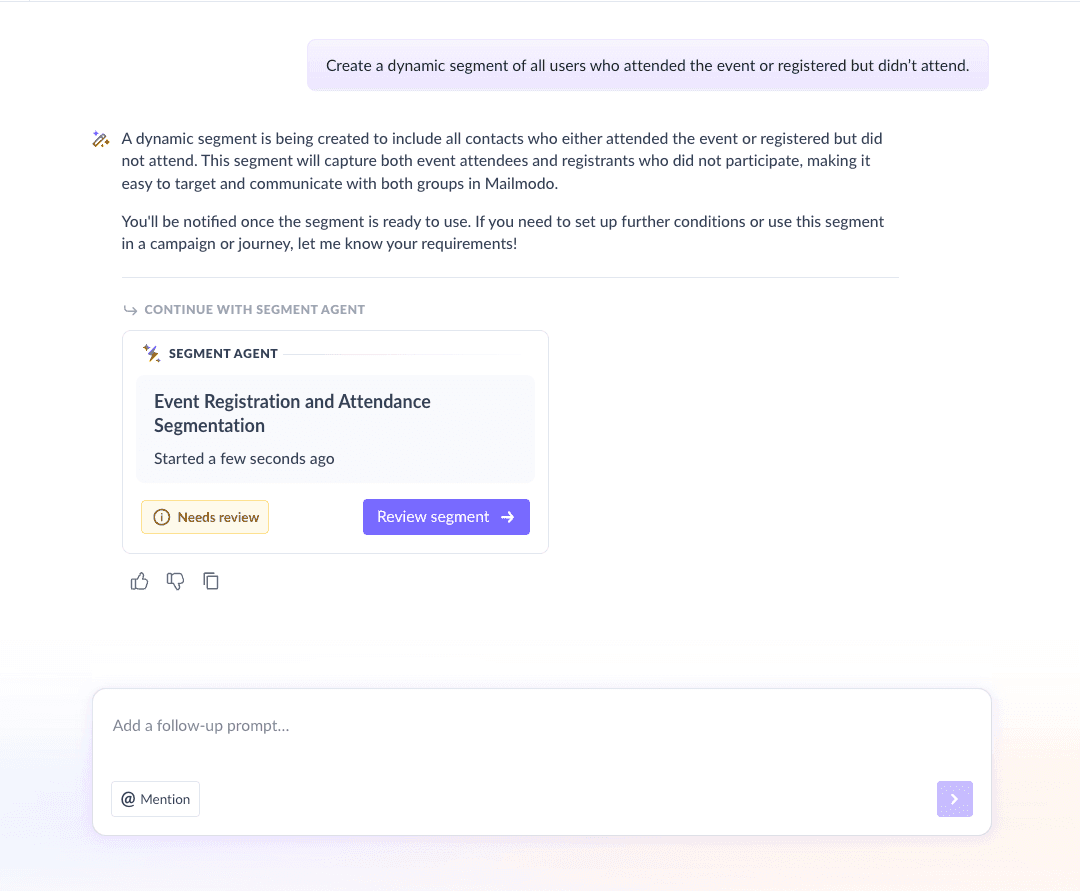
Task: Select the Event Registration and Attendance Segmentation title
Action: [x=292, y=413]
